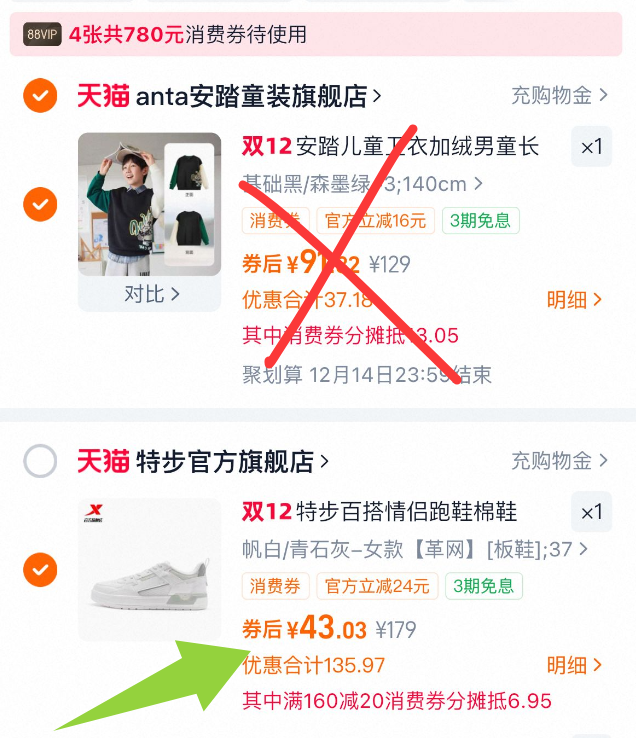Uncheck the Xtep shoes item checkbox
This screenshot has width=636, height=738.
tap(40, 570)
